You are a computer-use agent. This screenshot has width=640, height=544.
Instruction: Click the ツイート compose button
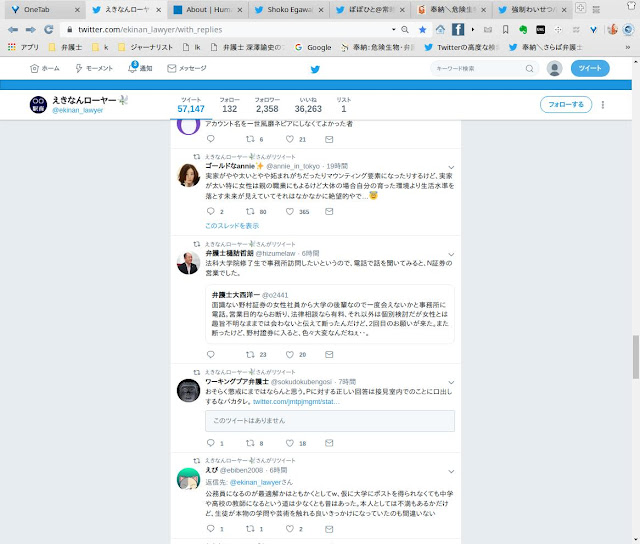(590, 68)
